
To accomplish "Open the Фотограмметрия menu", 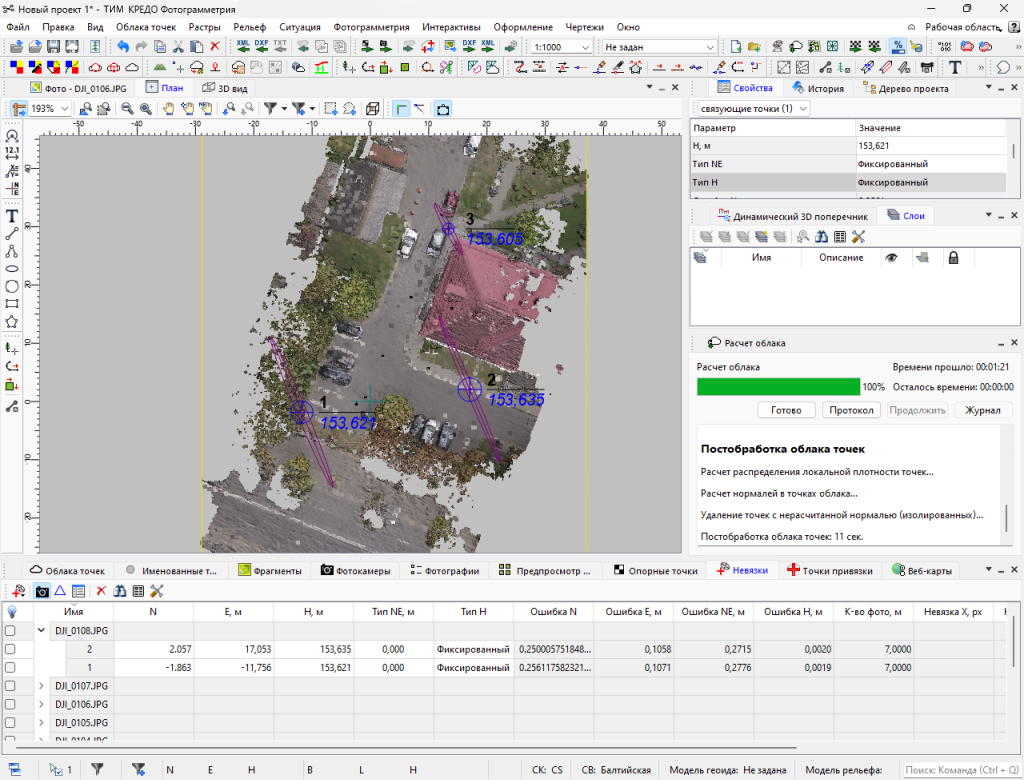I will click(371, 27).
